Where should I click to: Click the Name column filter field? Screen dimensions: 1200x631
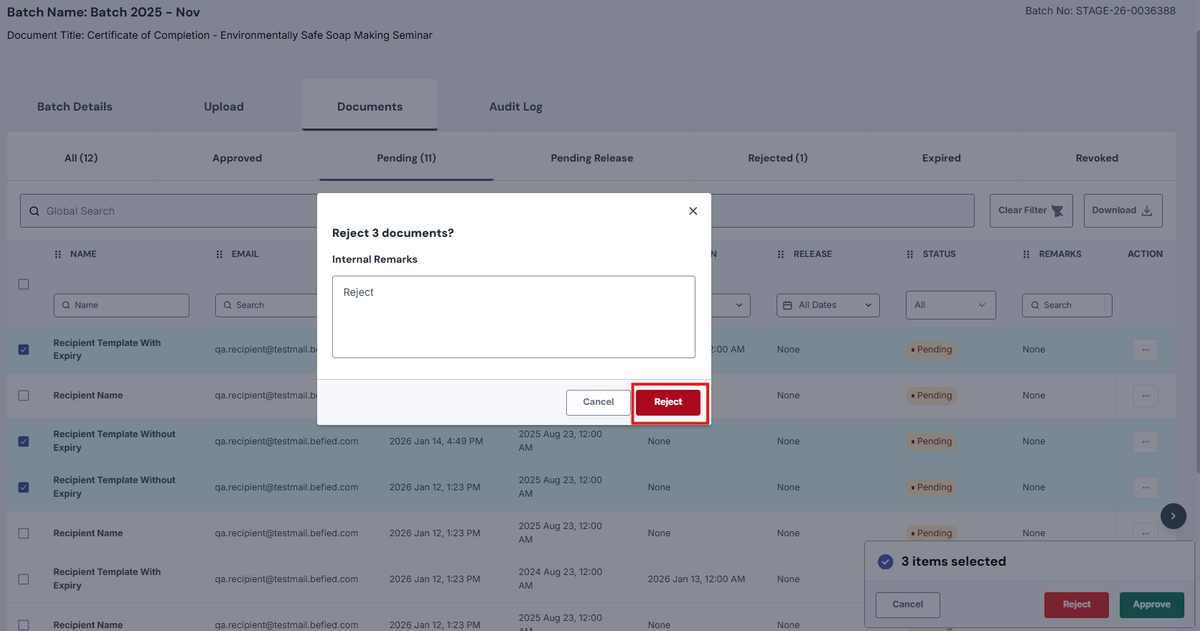click(121, 305)
